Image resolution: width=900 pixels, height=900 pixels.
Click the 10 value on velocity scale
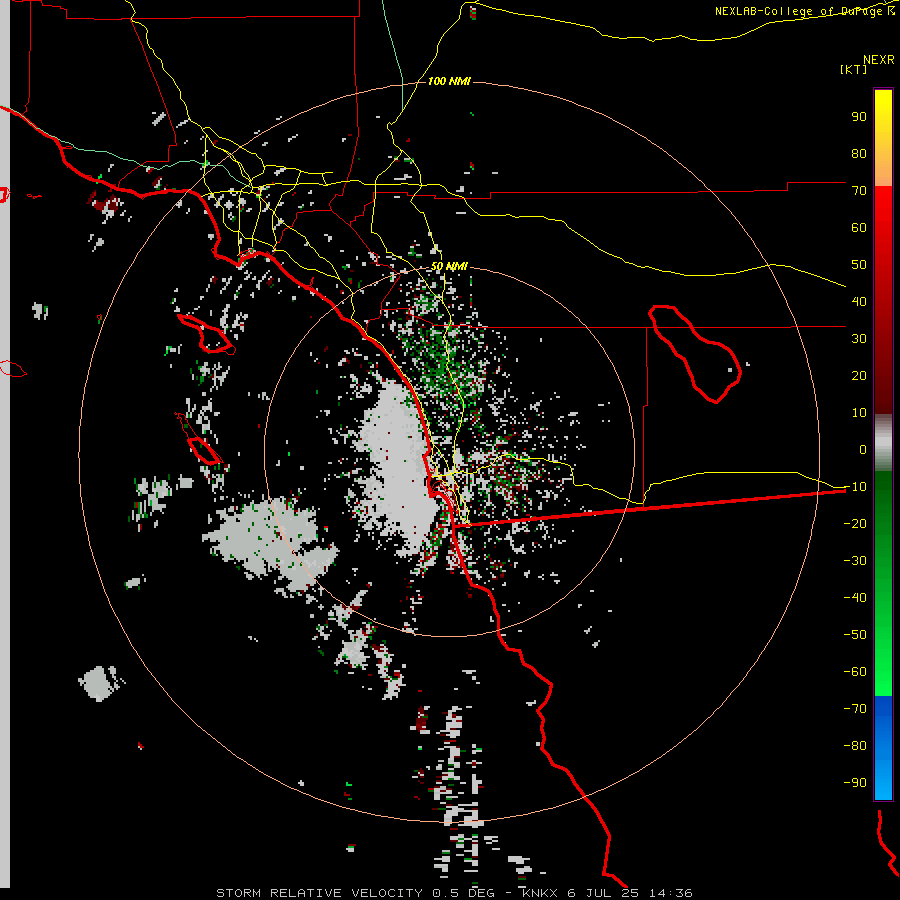tap(859, 413)
